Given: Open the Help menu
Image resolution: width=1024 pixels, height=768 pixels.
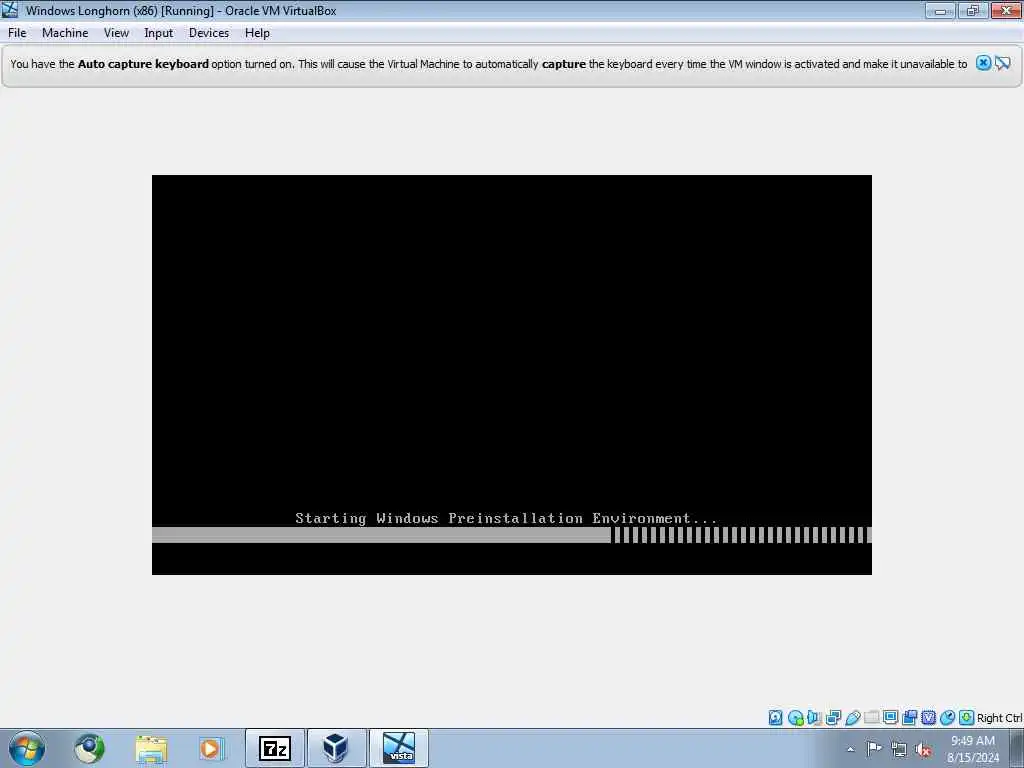Looking at the screenshot, I should 257,33.
